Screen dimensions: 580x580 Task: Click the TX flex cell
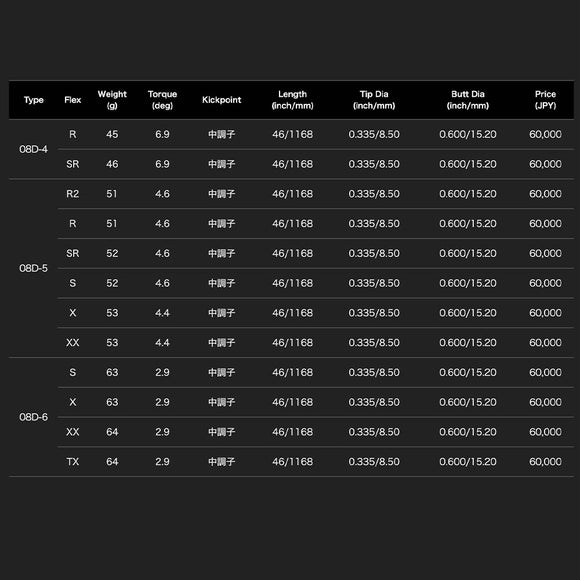tap(72, 462)
